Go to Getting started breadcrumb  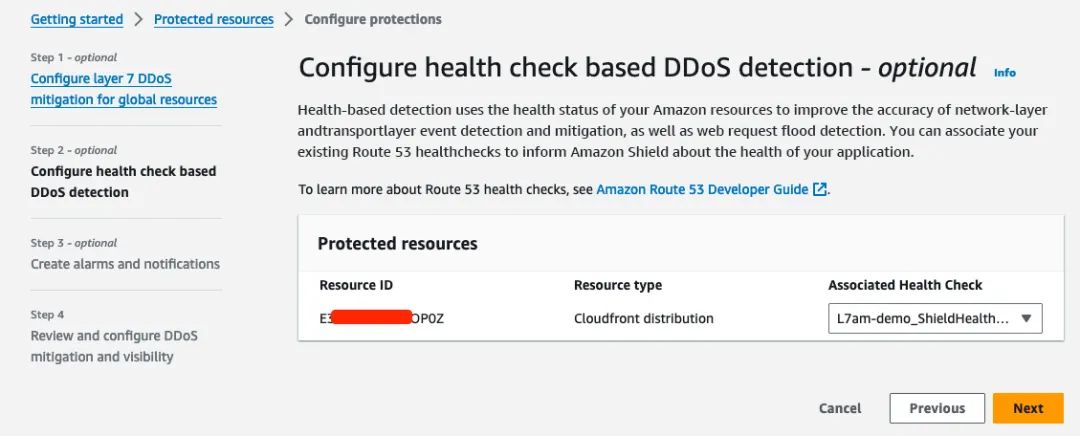(76, 19)
